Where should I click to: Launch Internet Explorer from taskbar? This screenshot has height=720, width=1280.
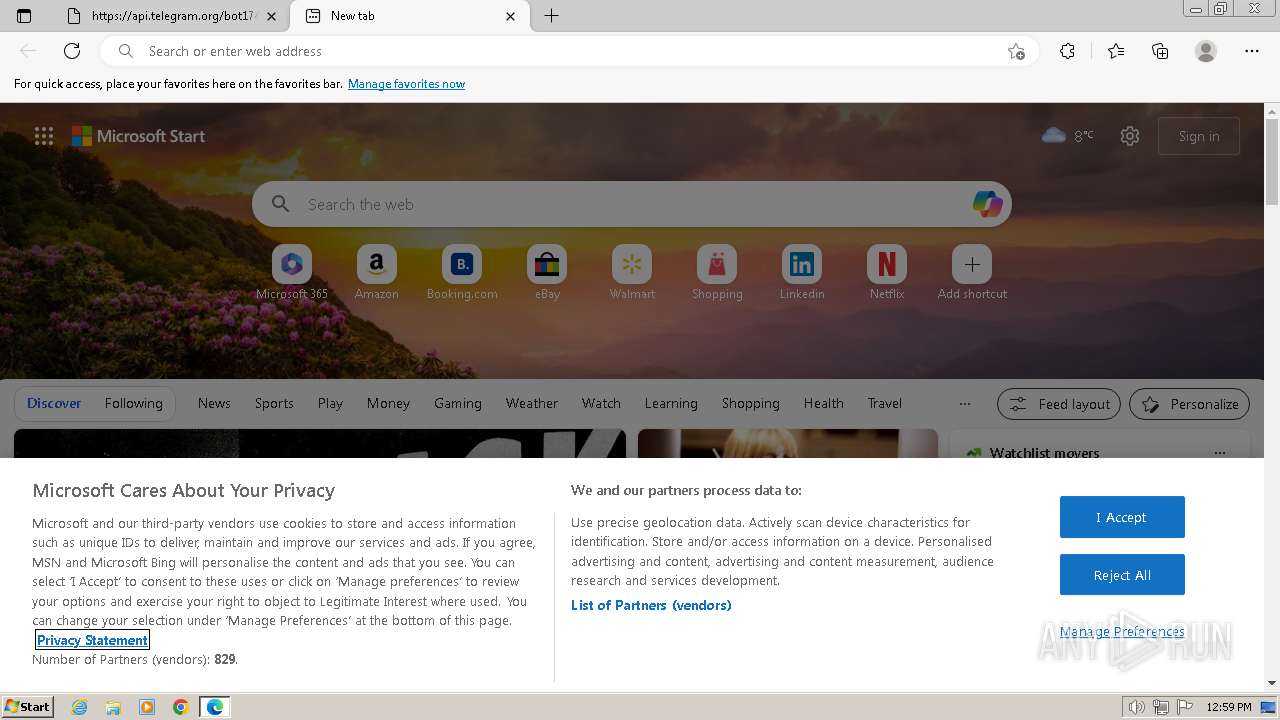80,707
